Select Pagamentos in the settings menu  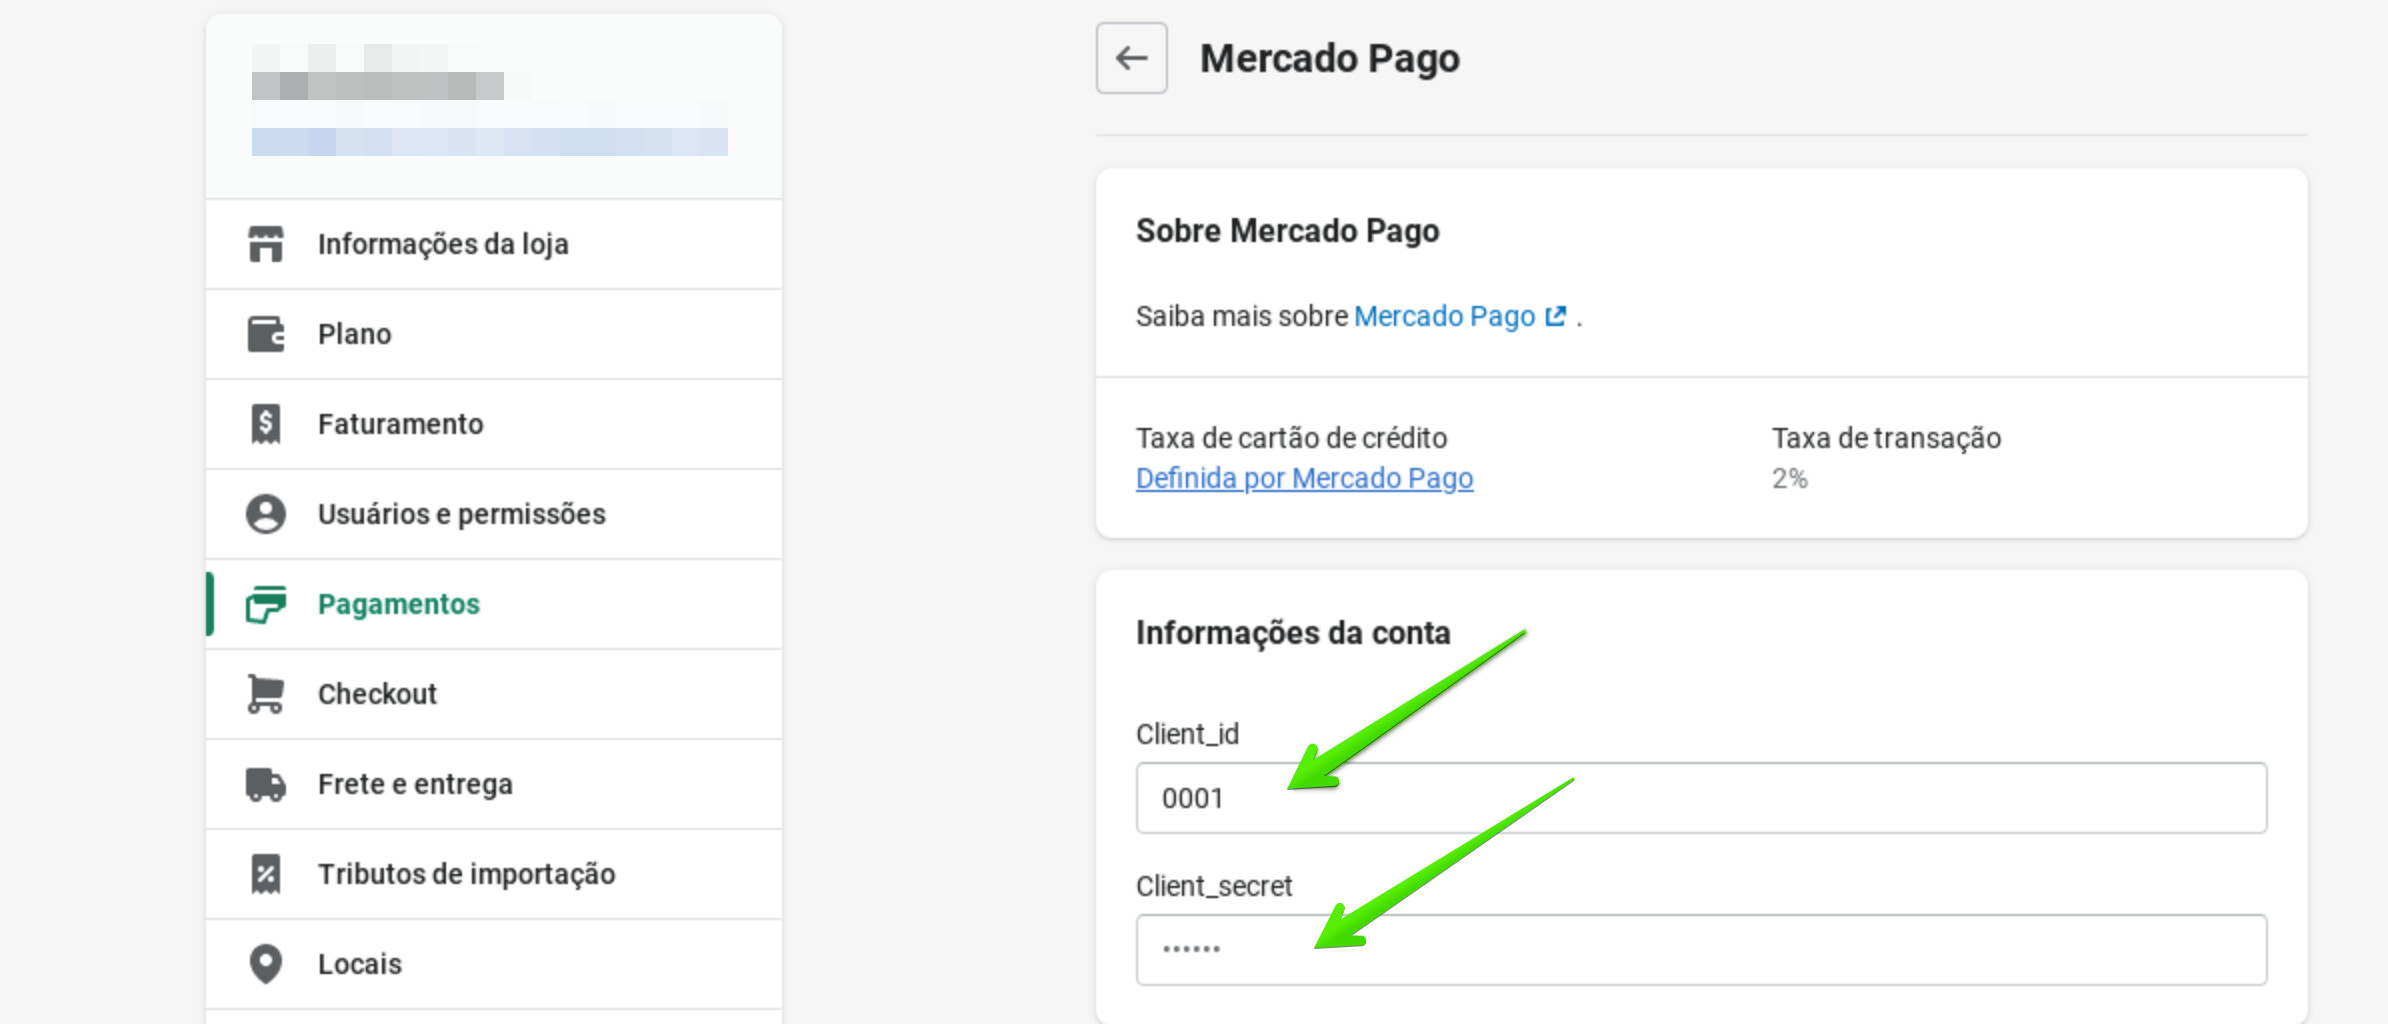(494, 604)
